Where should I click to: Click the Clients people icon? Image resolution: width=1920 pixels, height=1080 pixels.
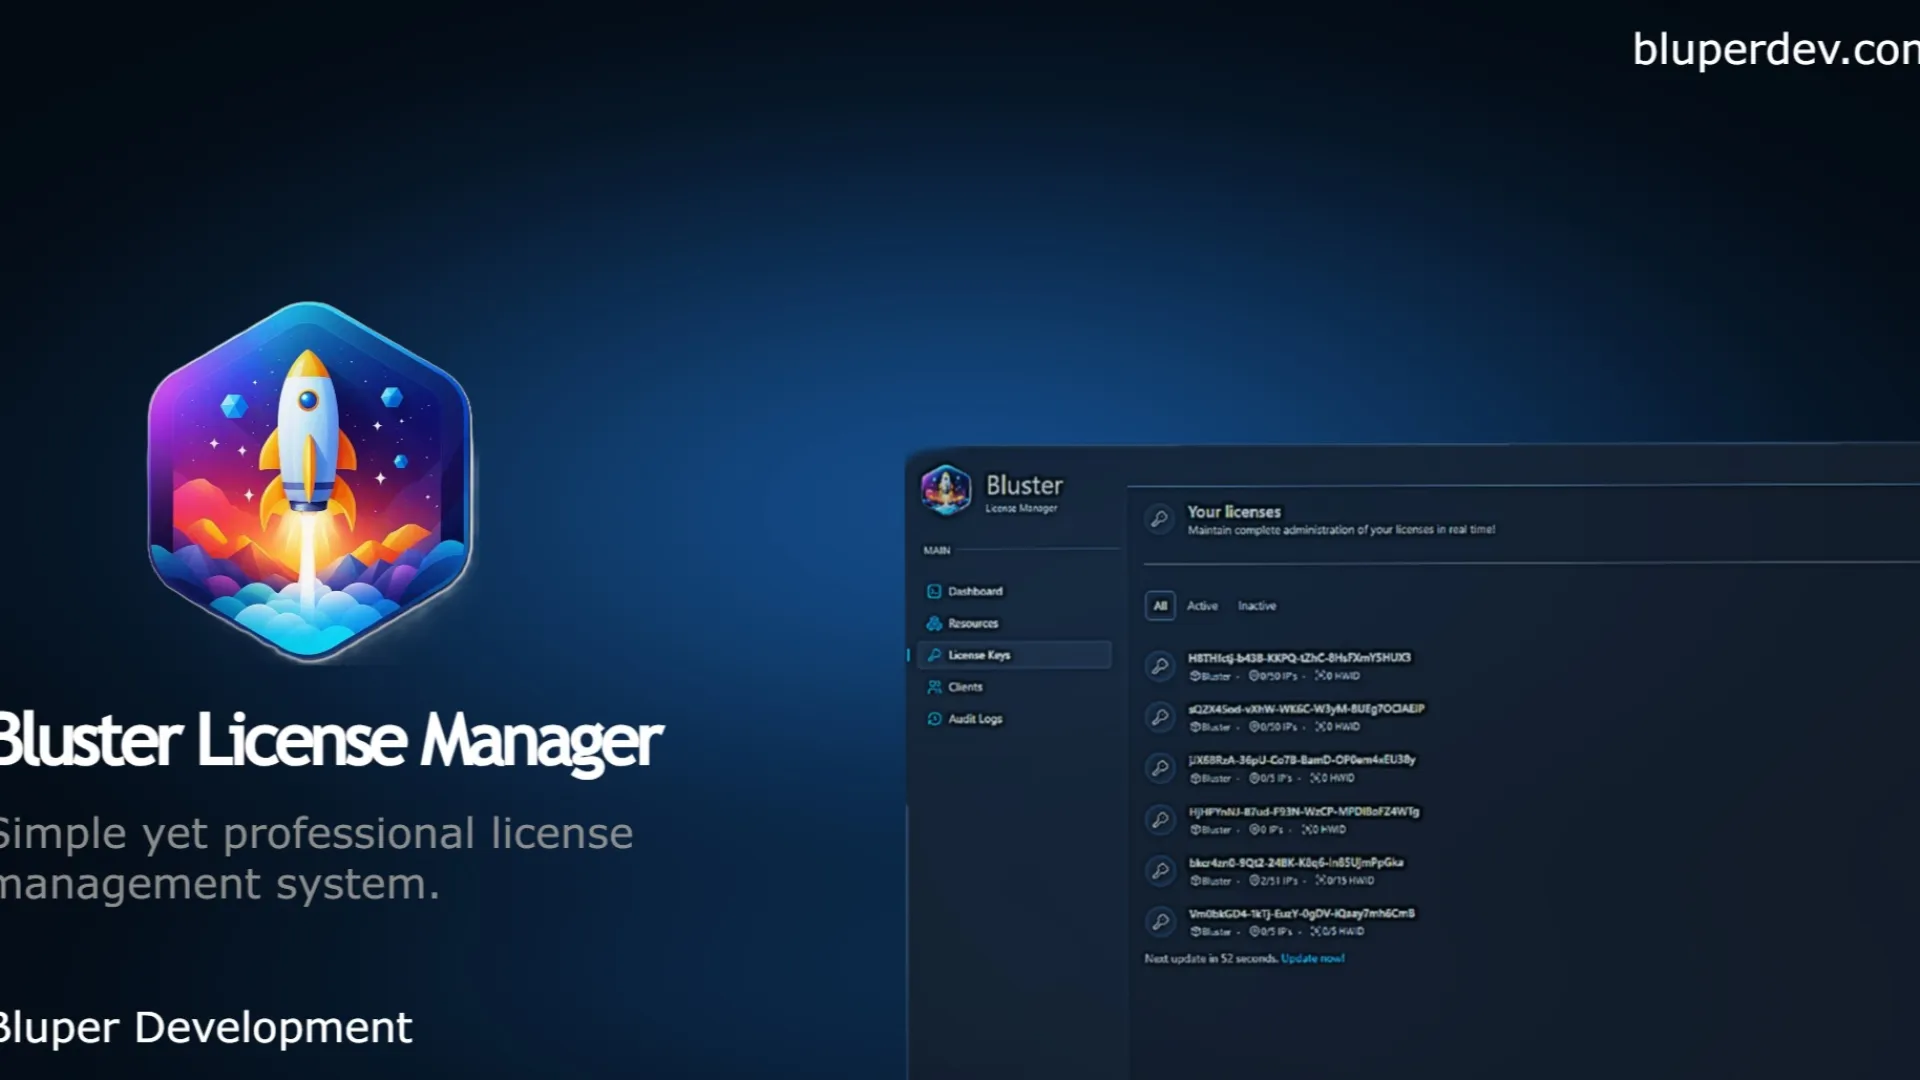(x=934, y=687)
